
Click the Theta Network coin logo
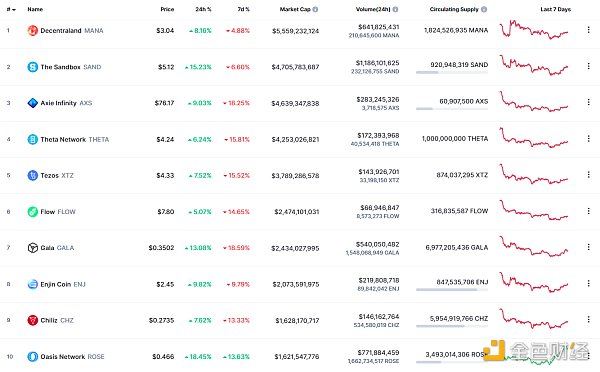tap(33, 139)
